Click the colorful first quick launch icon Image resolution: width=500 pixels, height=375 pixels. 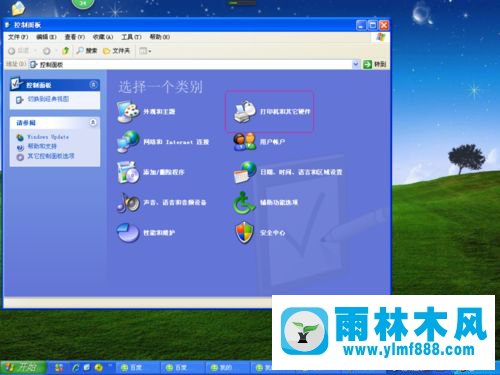pyautogui.click(x=59, y=367)
